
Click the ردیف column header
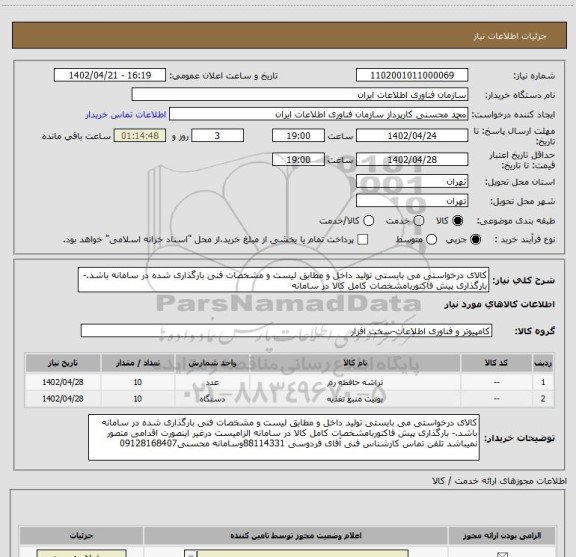coord(543,363)
